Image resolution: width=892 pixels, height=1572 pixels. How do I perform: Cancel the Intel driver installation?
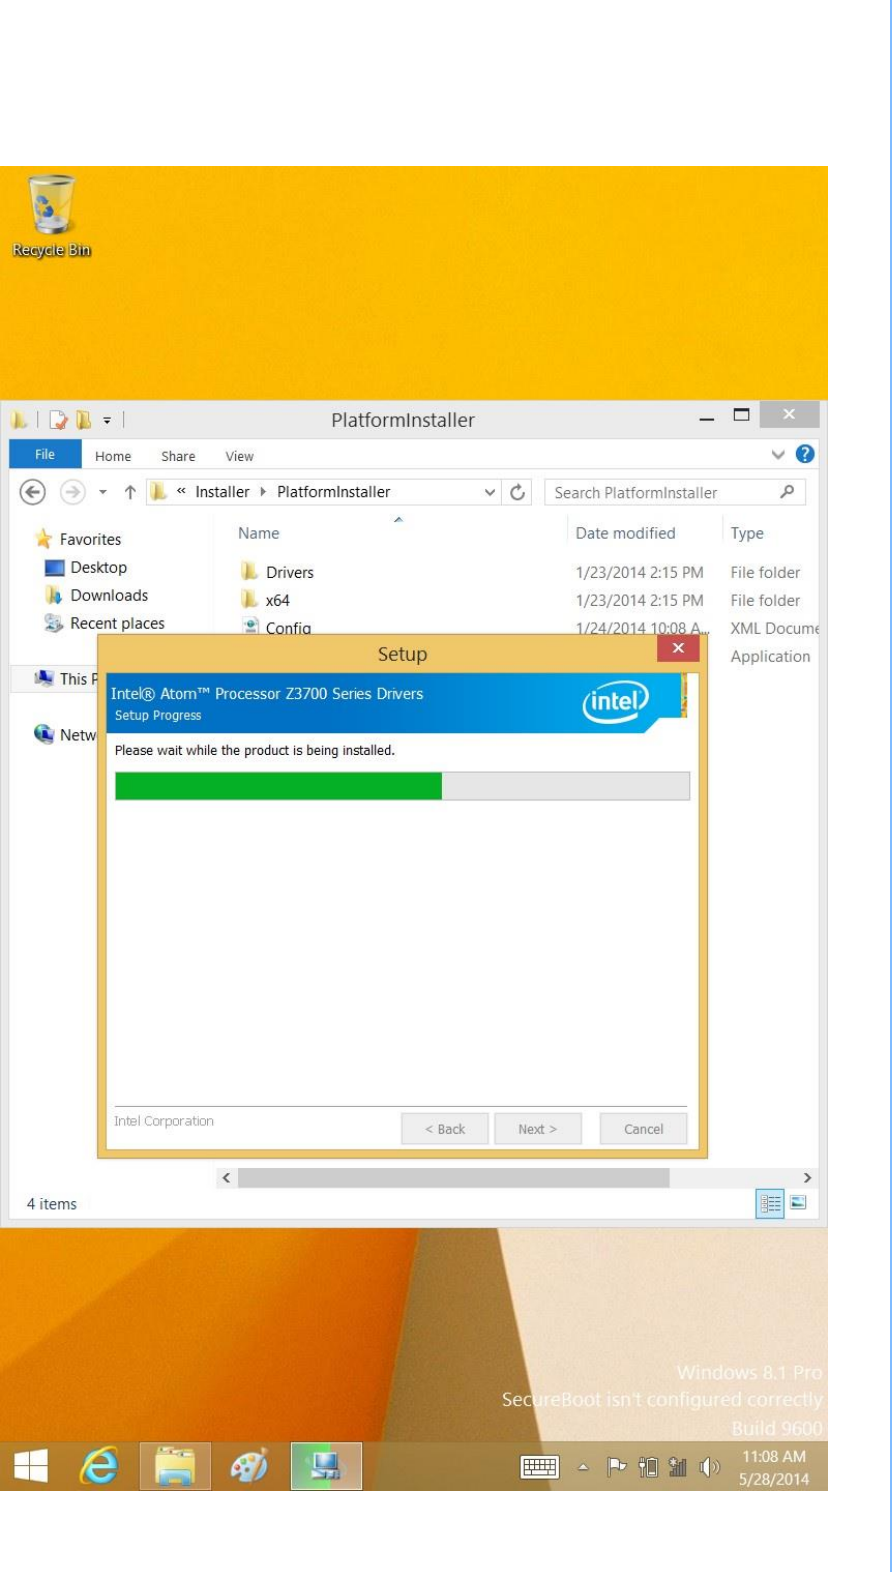[643, 1129]
